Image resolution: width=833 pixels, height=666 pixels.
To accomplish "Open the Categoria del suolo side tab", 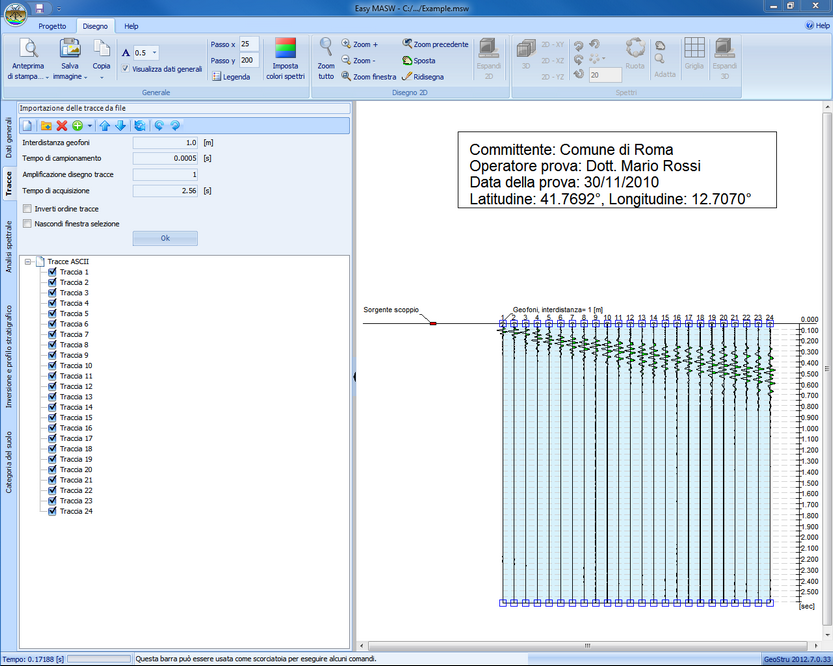I will [x=8, y=462].
